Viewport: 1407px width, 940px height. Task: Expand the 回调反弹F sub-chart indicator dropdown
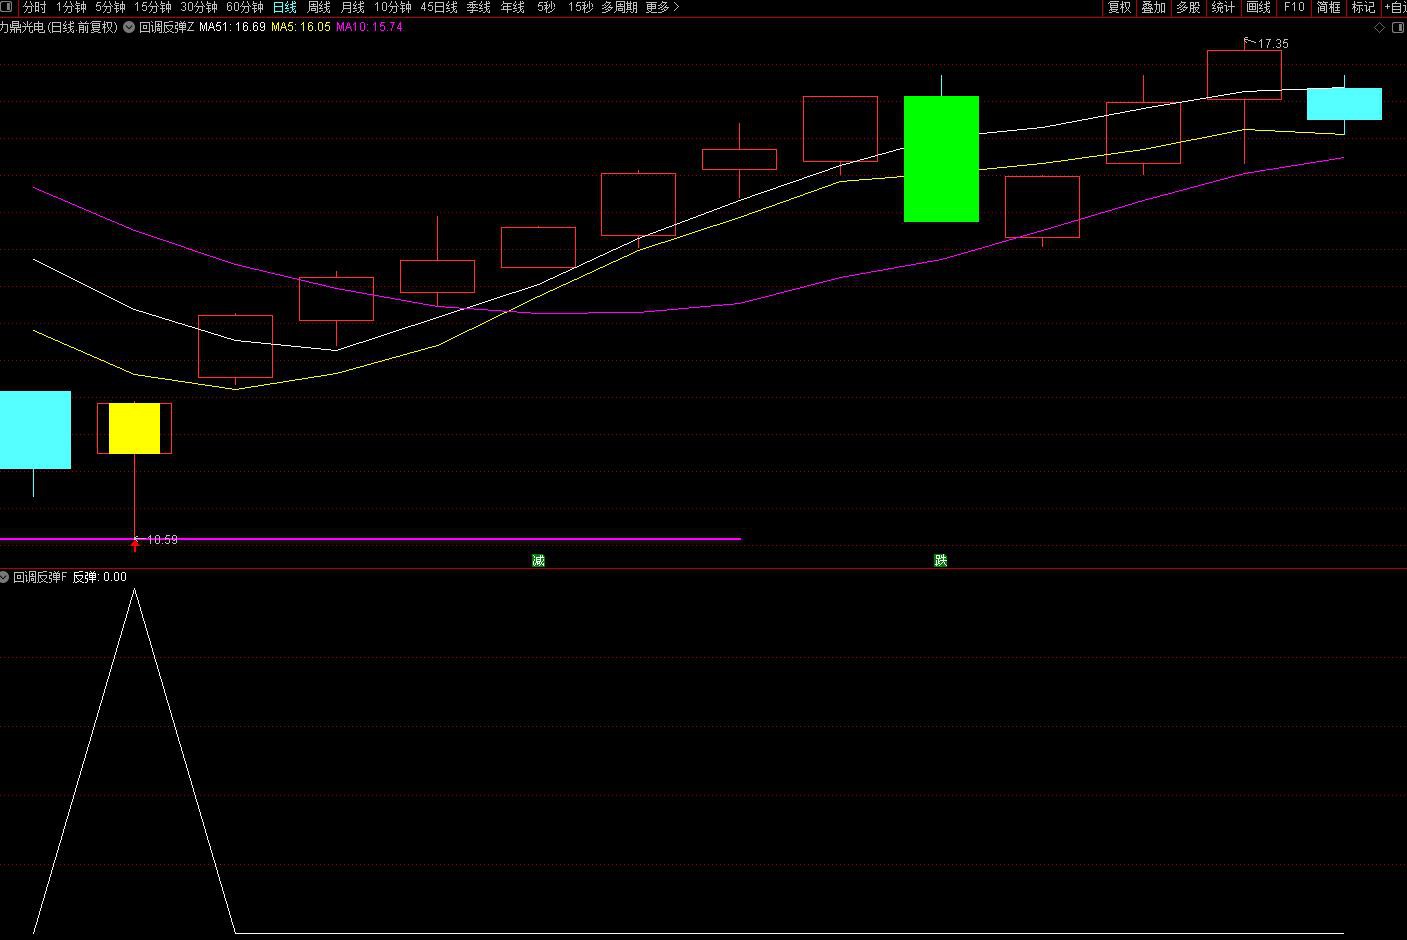(5, 577)
